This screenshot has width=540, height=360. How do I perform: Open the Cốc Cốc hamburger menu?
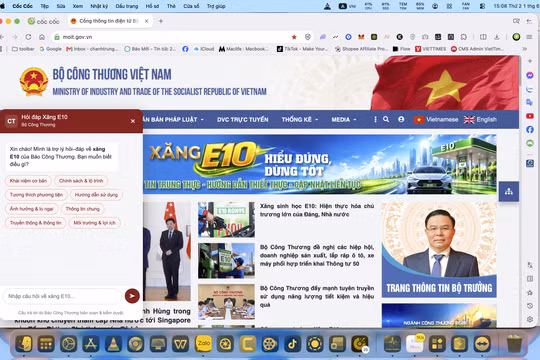pos(529,37)
